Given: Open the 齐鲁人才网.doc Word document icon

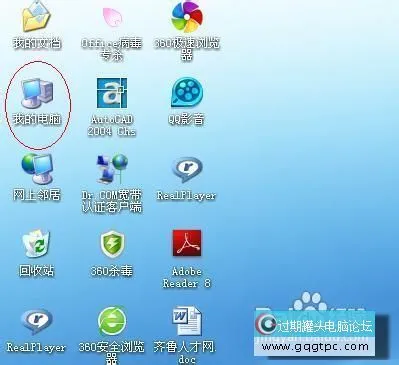Looking at the screenshot, I should [x=187, y=321].
